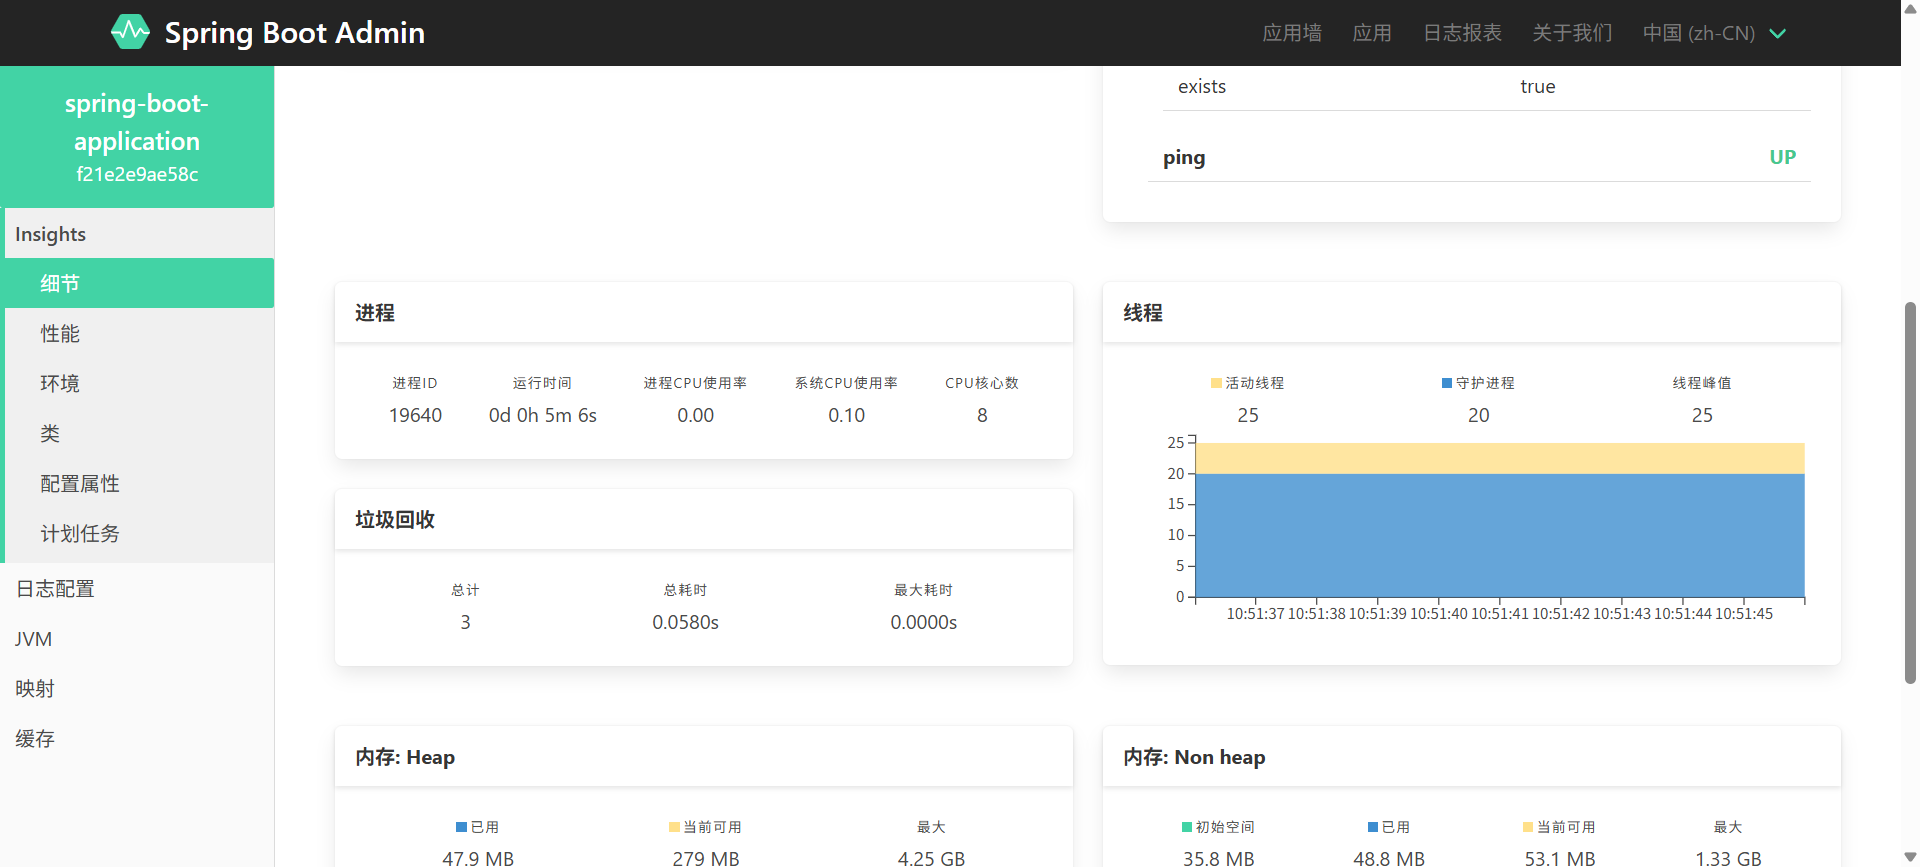Click the UP status of ping
The image size is (1920, 867).
click(x=1782, y=157)
